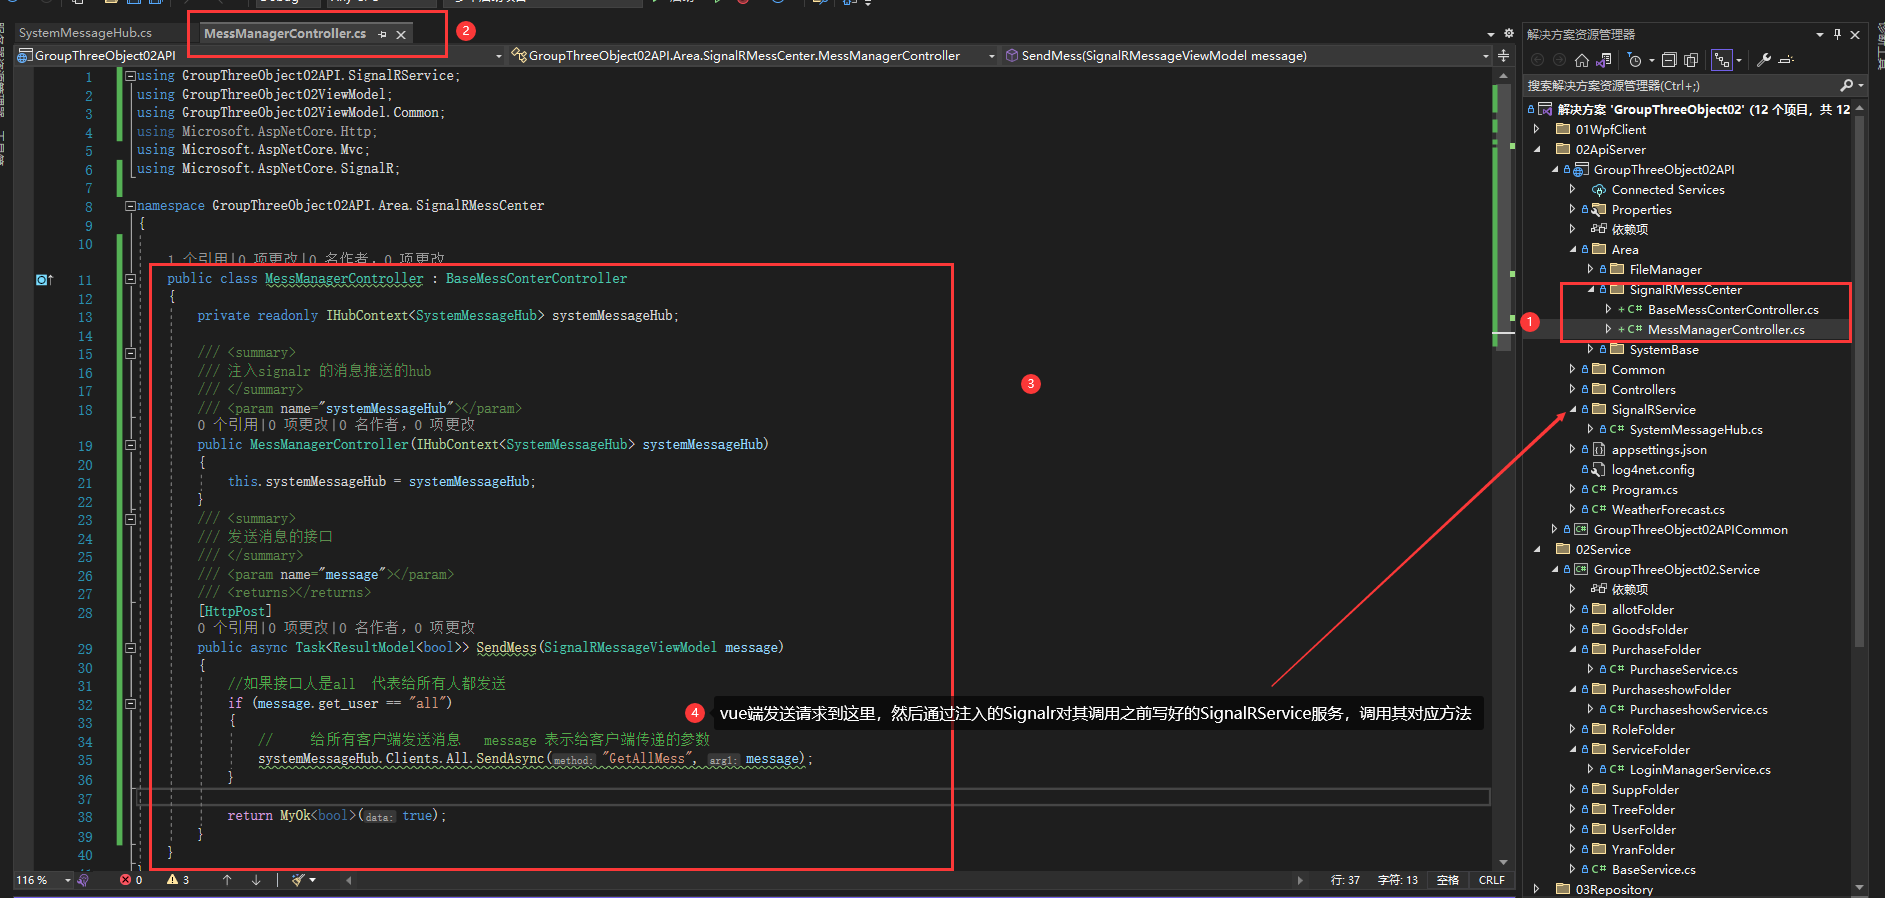Click Collapse All in Solution Explorer toolbar
1885x898 pixels.
tap(1669, 60)
